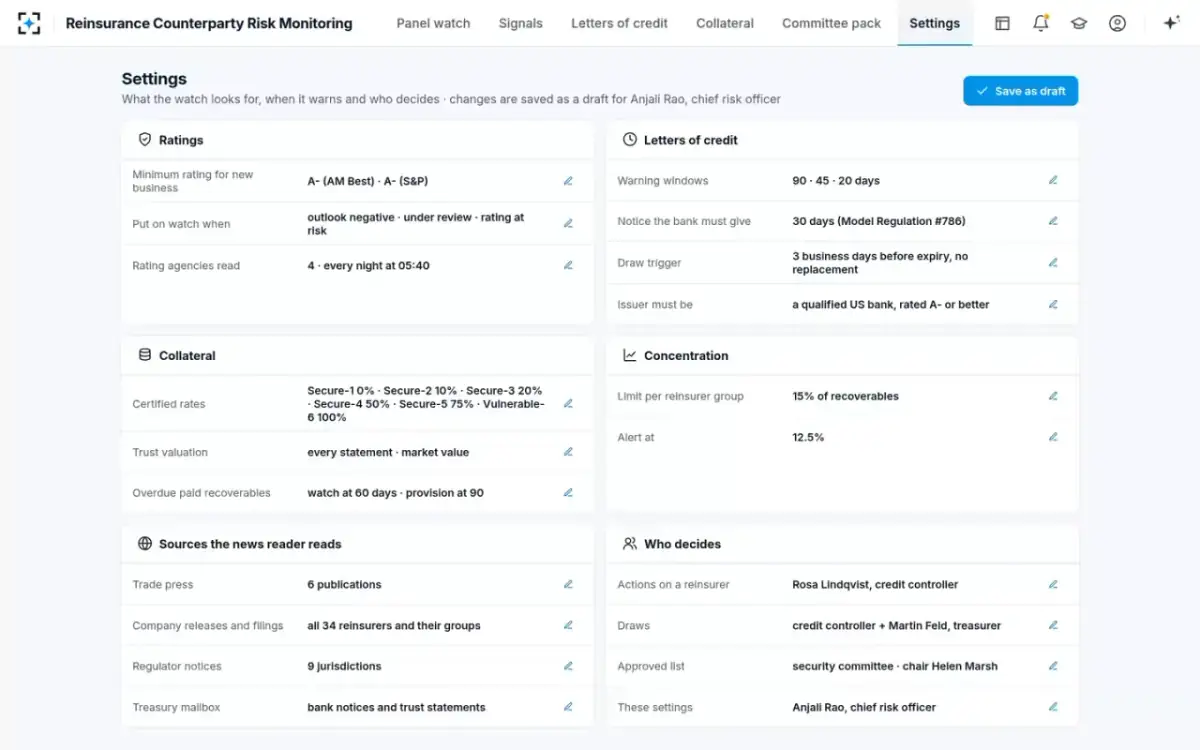Image resolution: width=1200 pixels, height=750 pixels.
Task: Click the "3 business days before expiry" value
Action: tap(880, 263)
